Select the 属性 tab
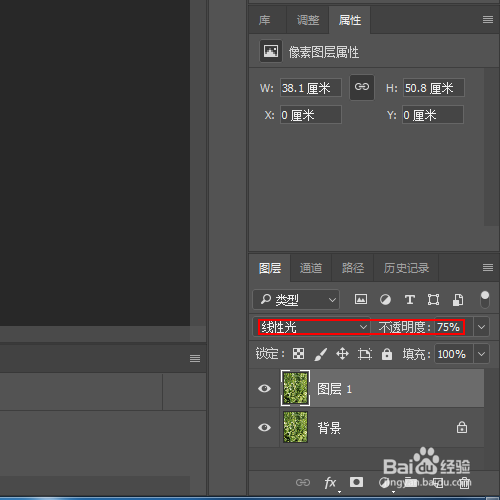The image size is (500, 500). pos(350,20)
